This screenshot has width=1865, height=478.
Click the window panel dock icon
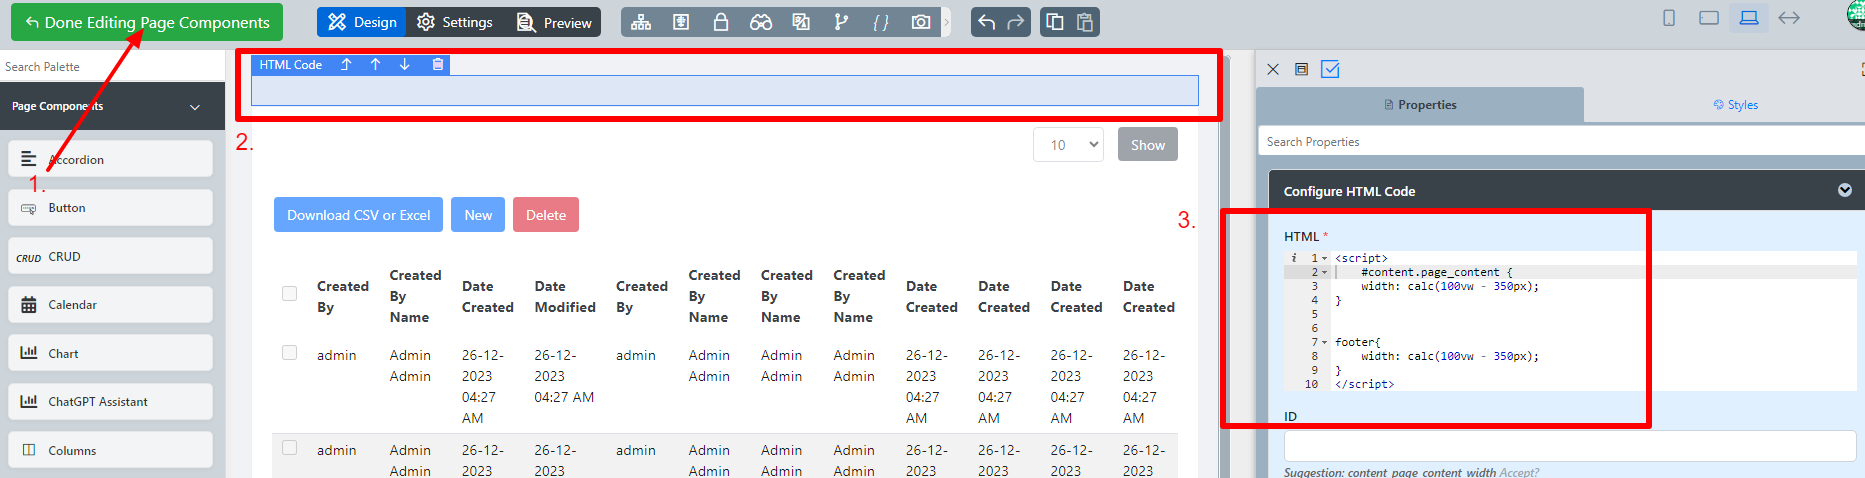coord(1301,69)
